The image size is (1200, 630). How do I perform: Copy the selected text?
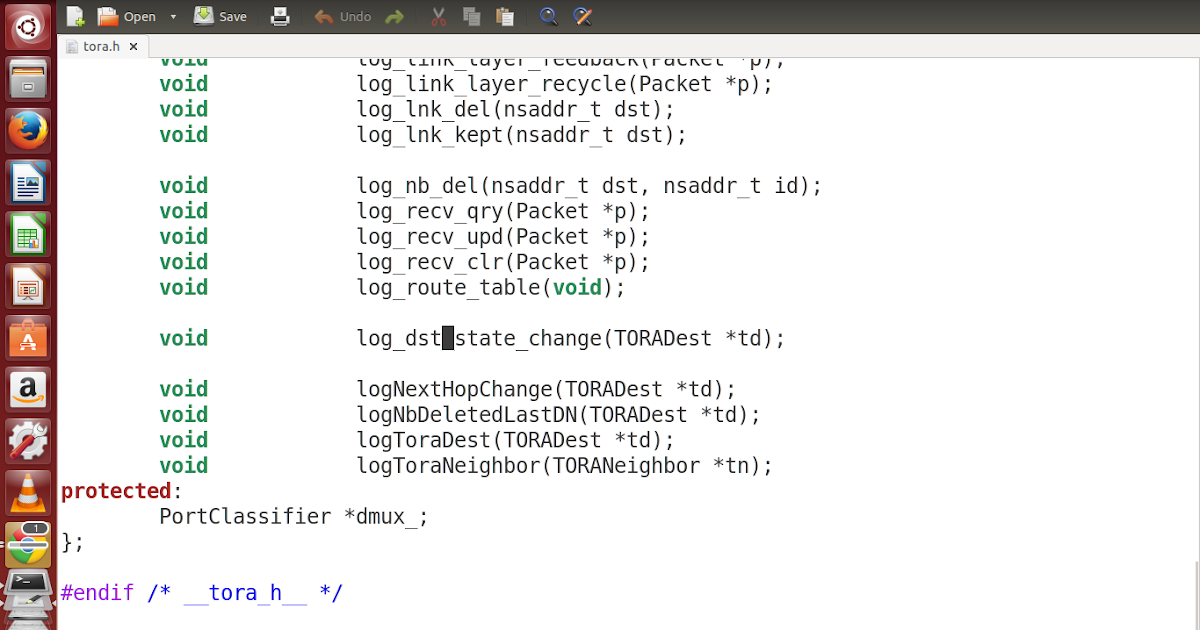click(471, 16)
